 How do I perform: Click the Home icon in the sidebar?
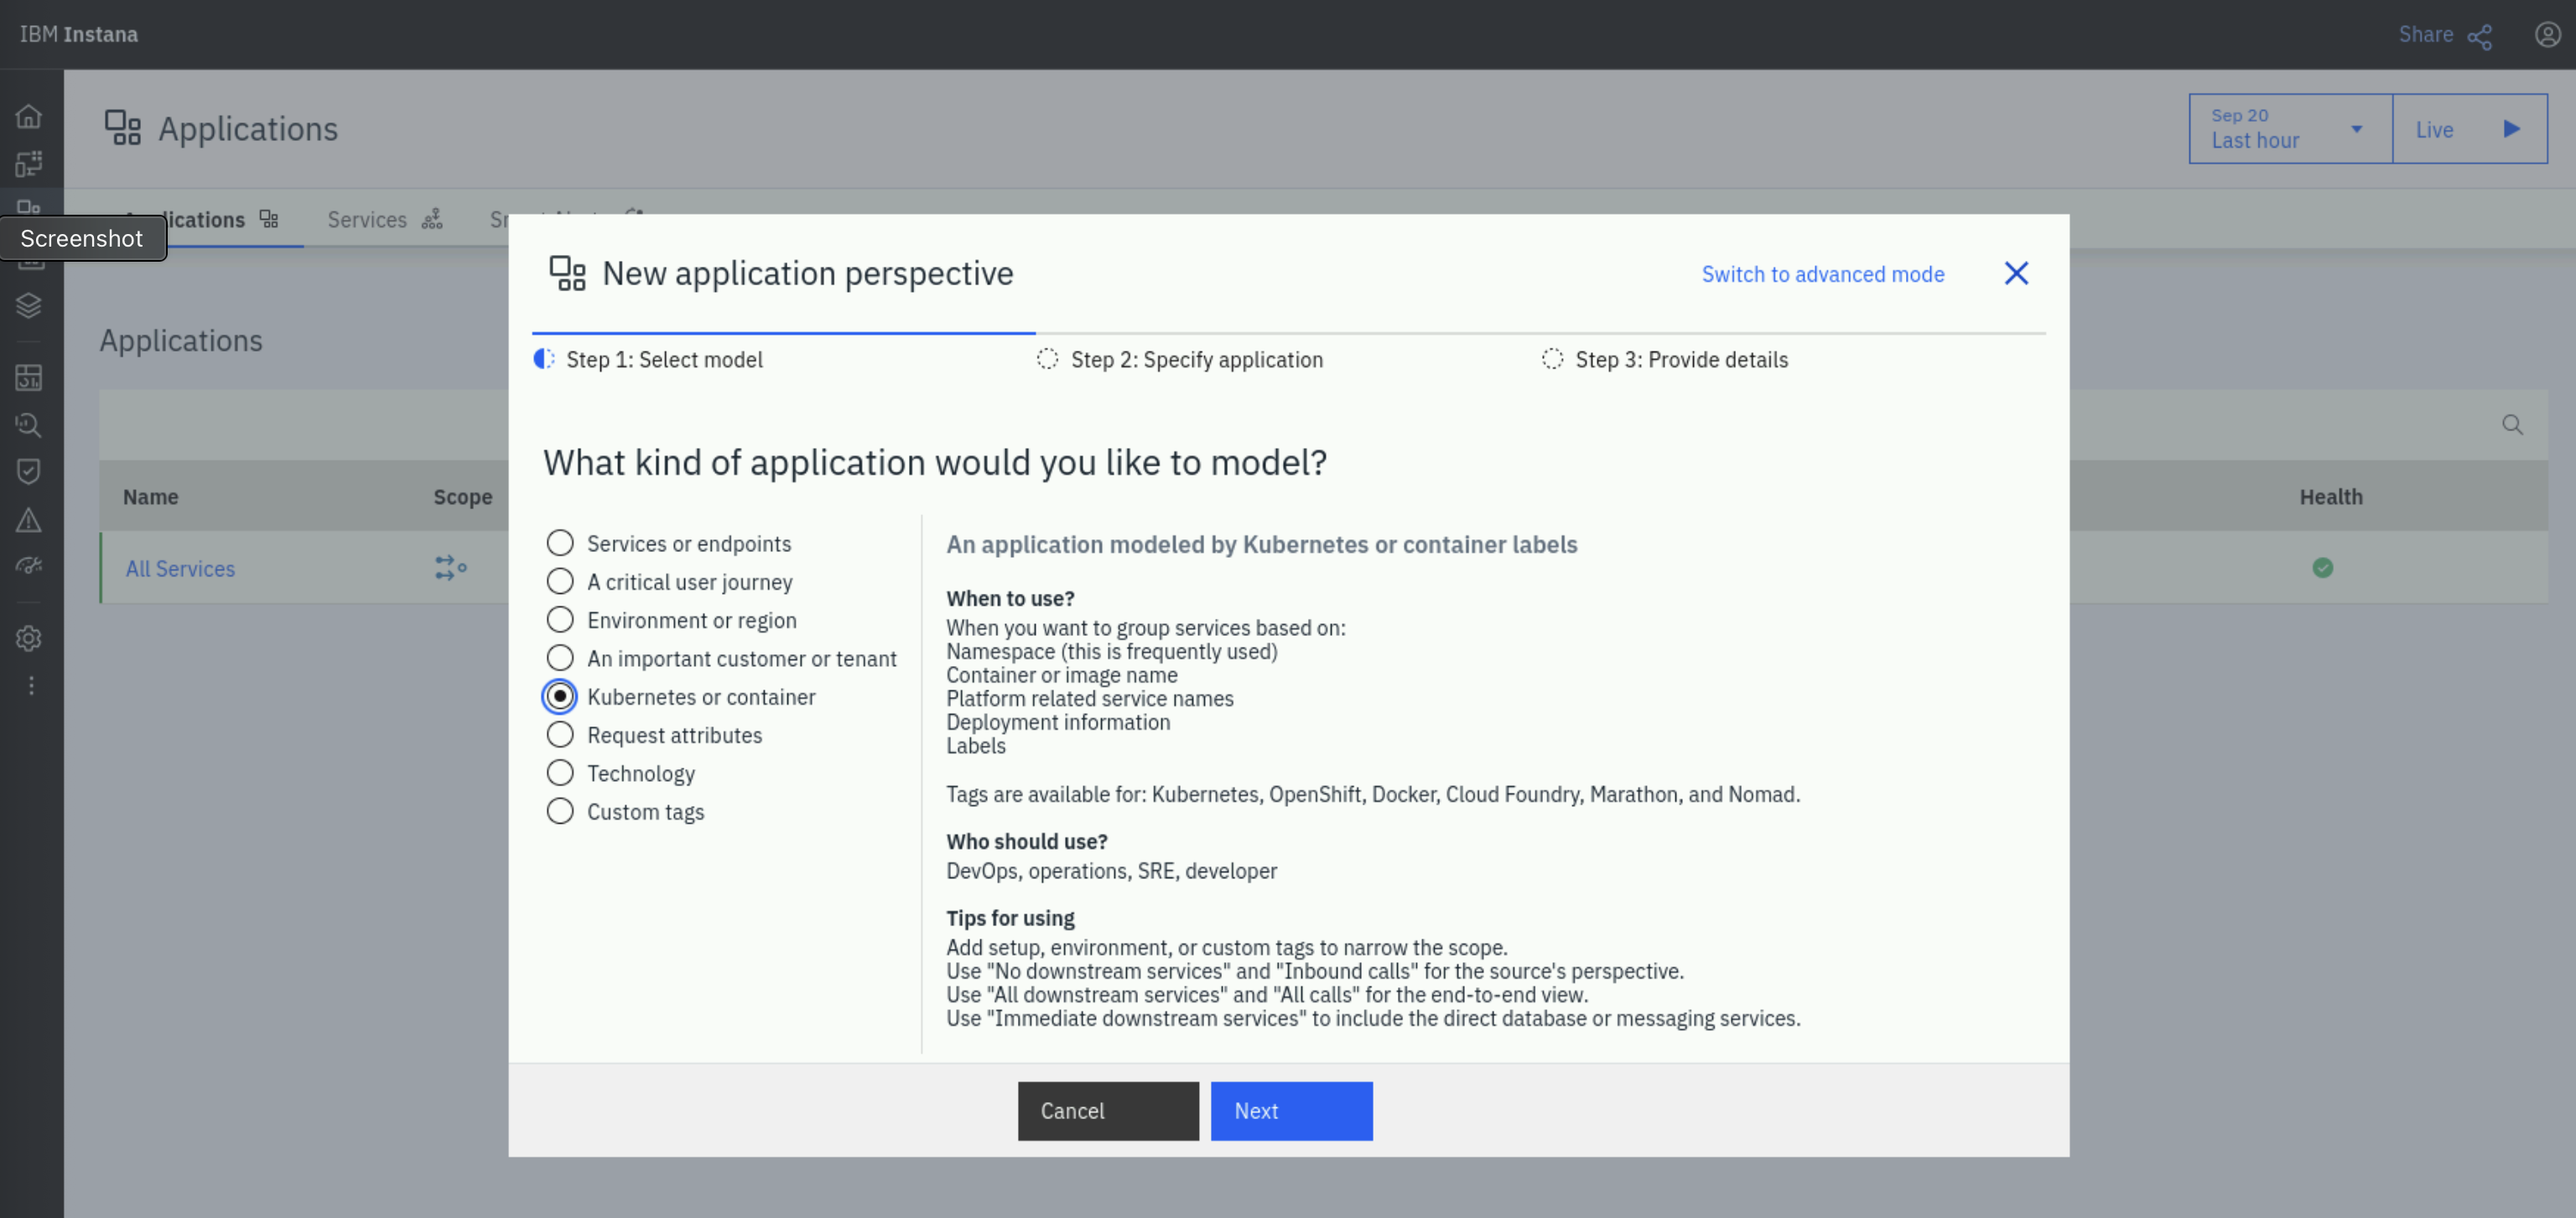pos(29,116)
